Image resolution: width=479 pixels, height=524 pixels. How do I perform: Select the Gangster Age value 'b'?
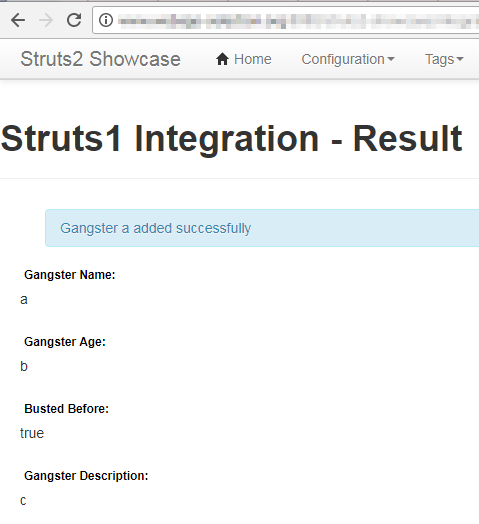pos(24,366)
